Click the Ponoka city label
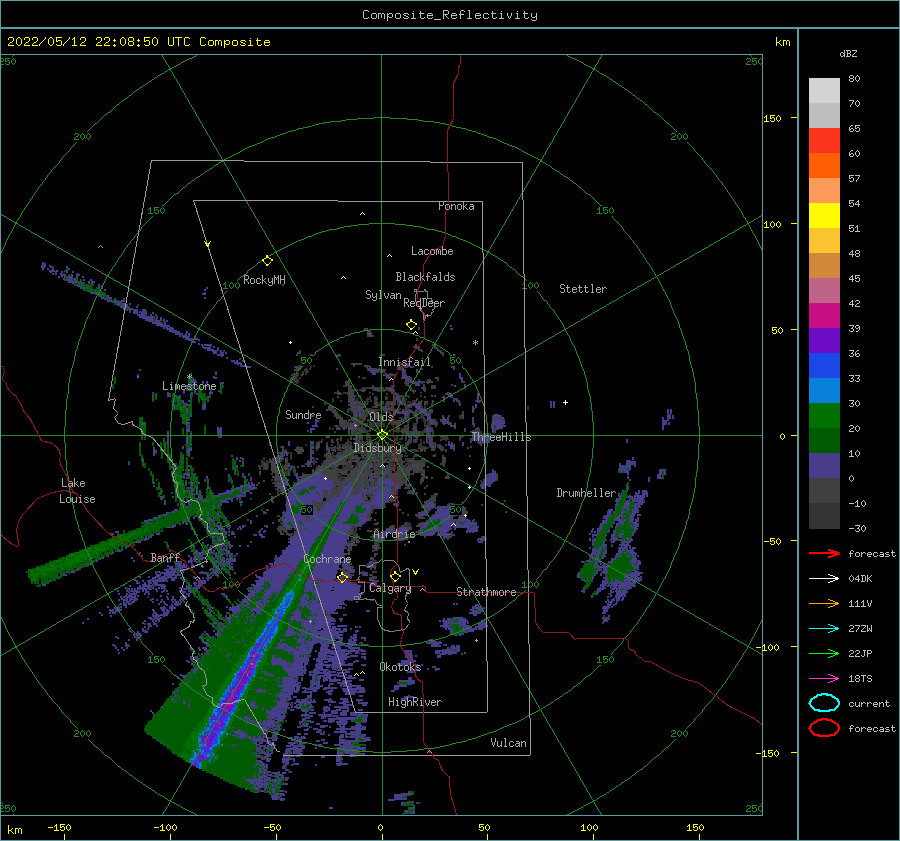This screenshot has height=841, width=900. (x=456, y=206)
